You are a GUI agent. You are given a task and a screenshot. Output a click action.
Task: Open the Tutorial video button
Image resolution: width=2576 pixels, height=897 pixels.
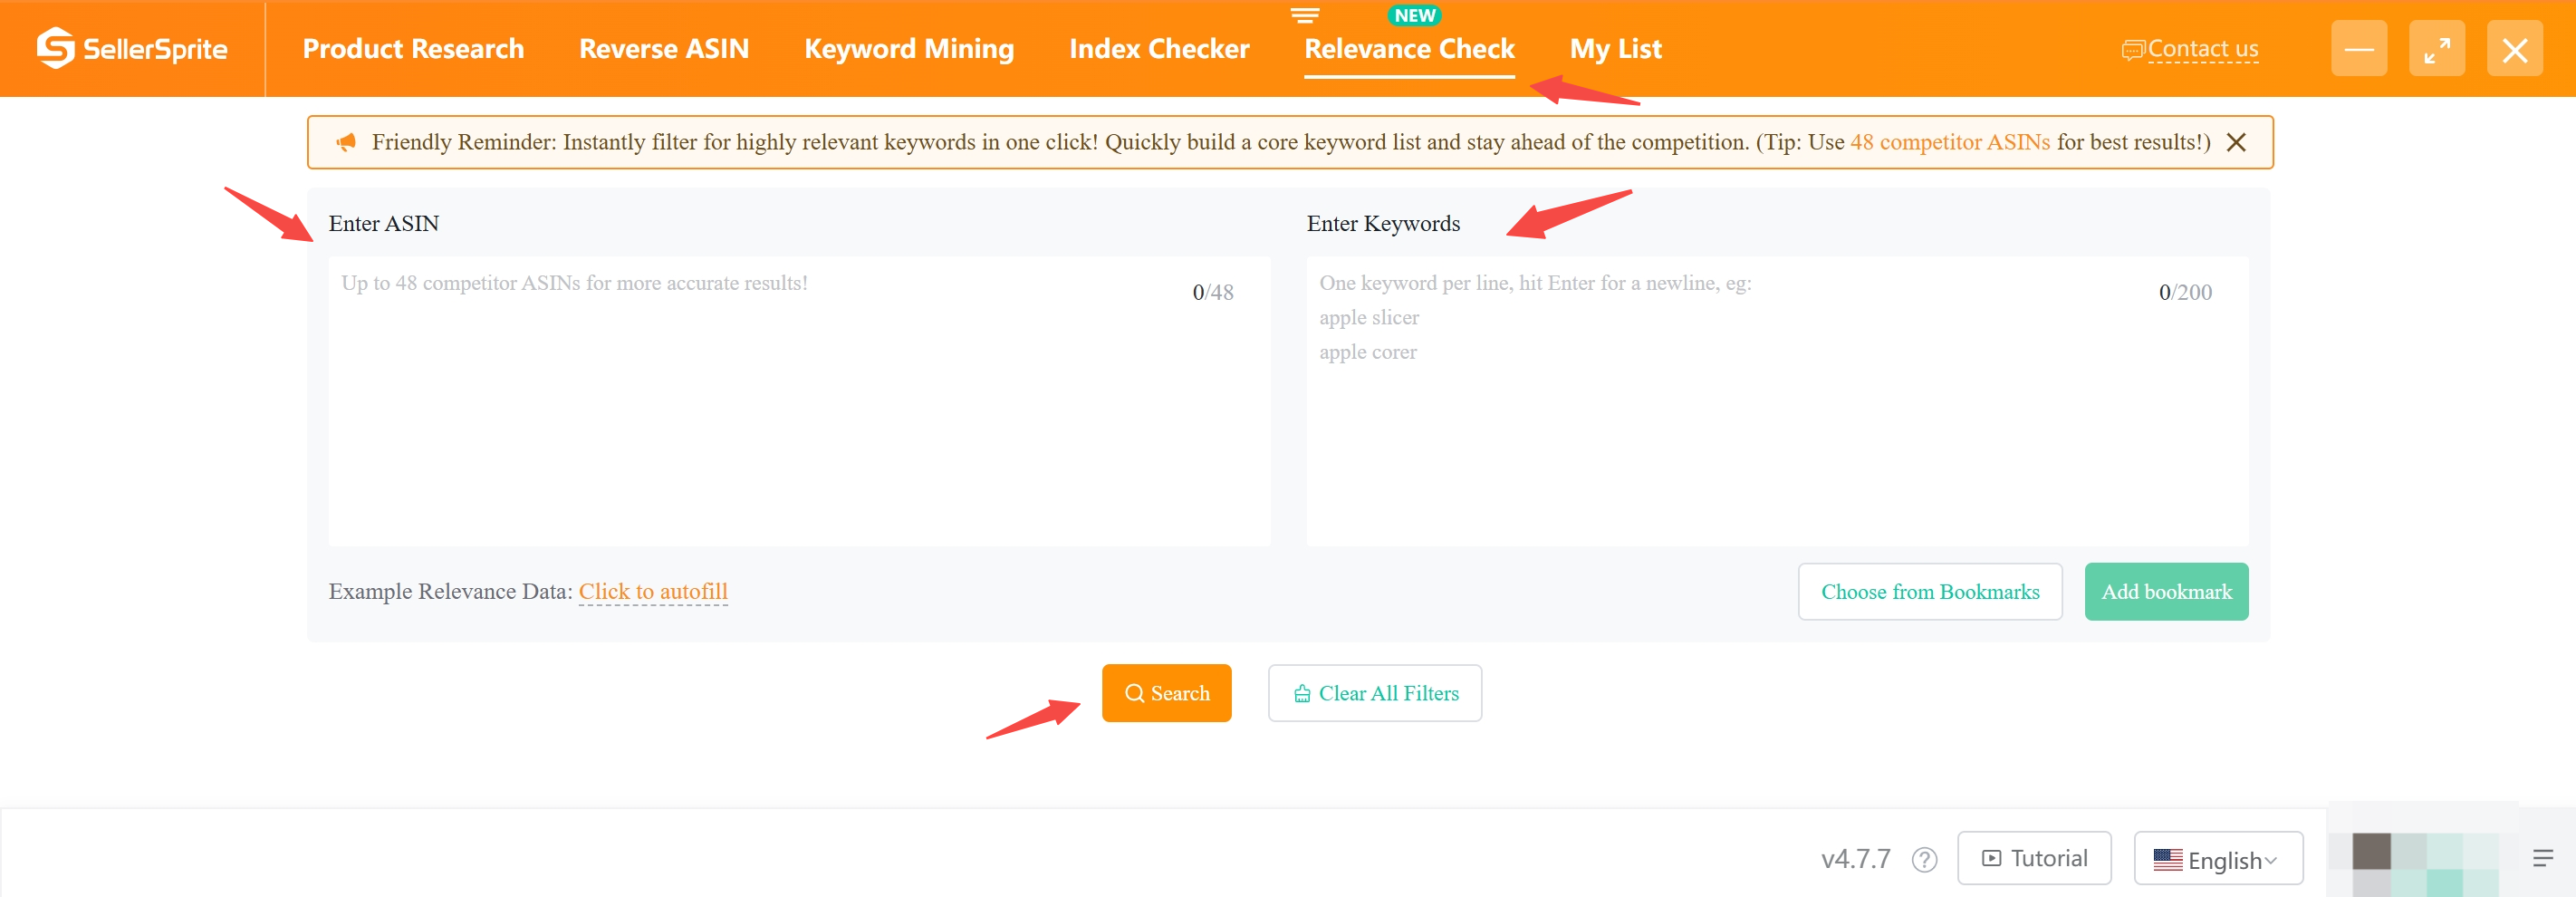(2033, 858)
